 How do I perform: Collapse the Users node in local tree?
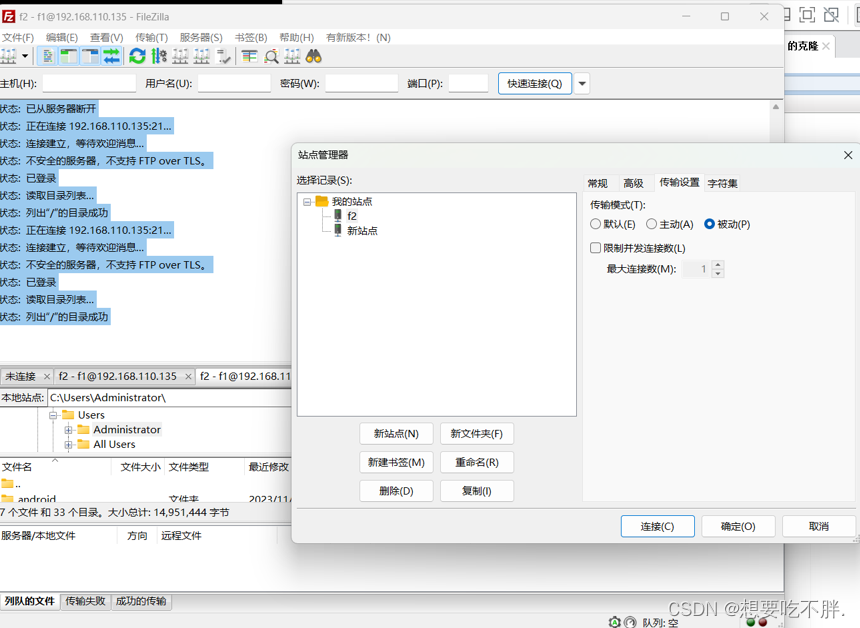coord(53,415)
